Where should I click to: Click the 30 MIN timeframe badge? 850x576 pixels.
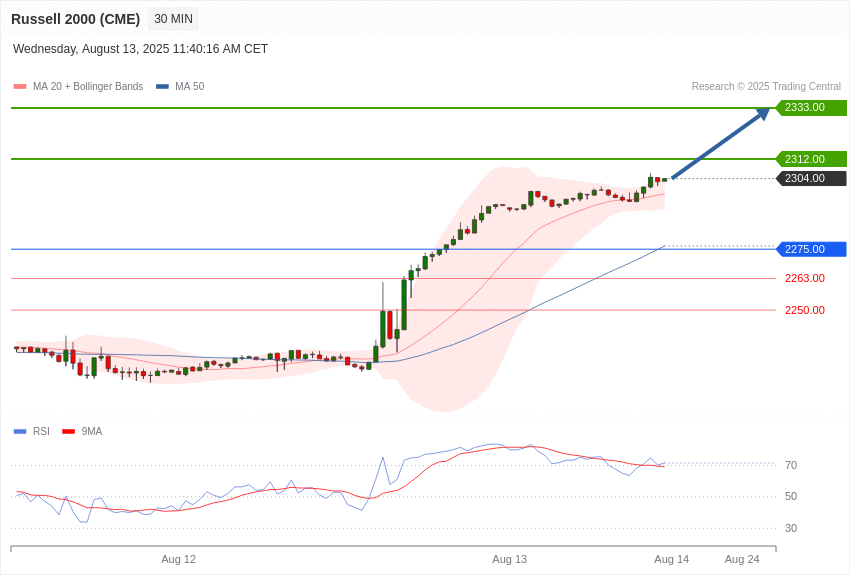pyautogui.click(x=173, y=19)
